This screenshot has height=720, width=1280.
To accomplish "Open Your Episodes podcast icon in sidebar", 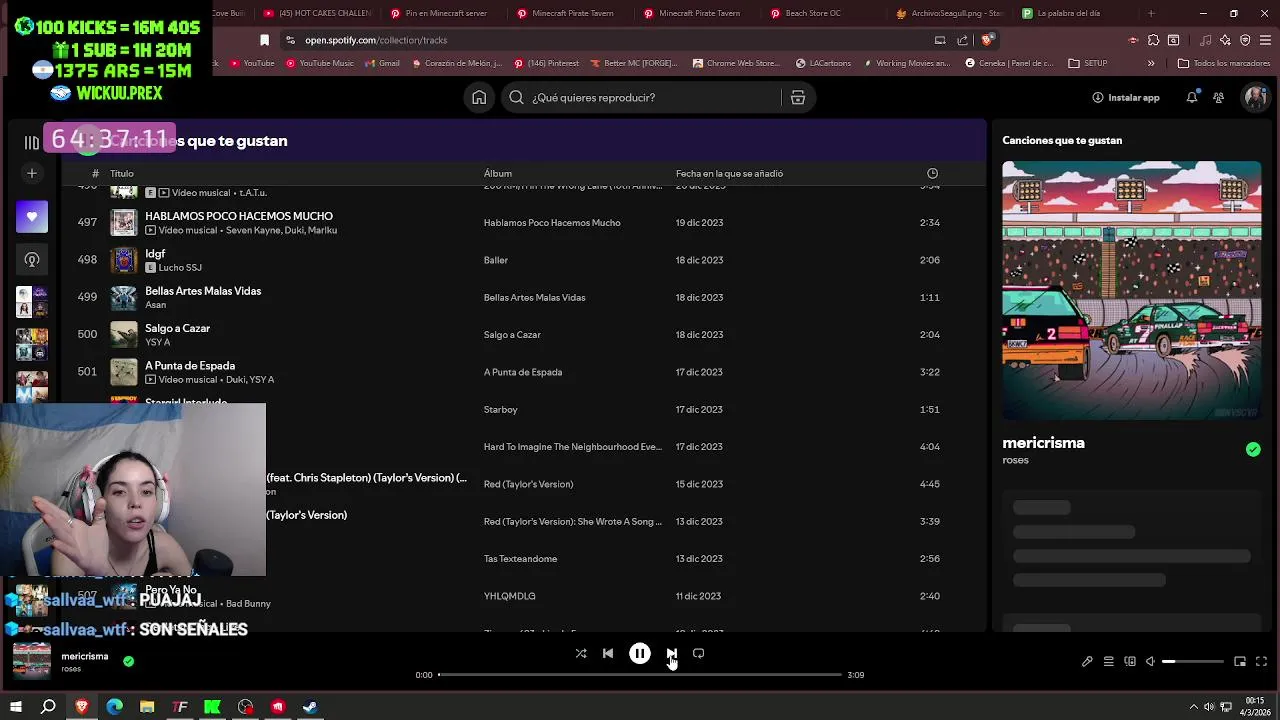I will pos(32,259).
